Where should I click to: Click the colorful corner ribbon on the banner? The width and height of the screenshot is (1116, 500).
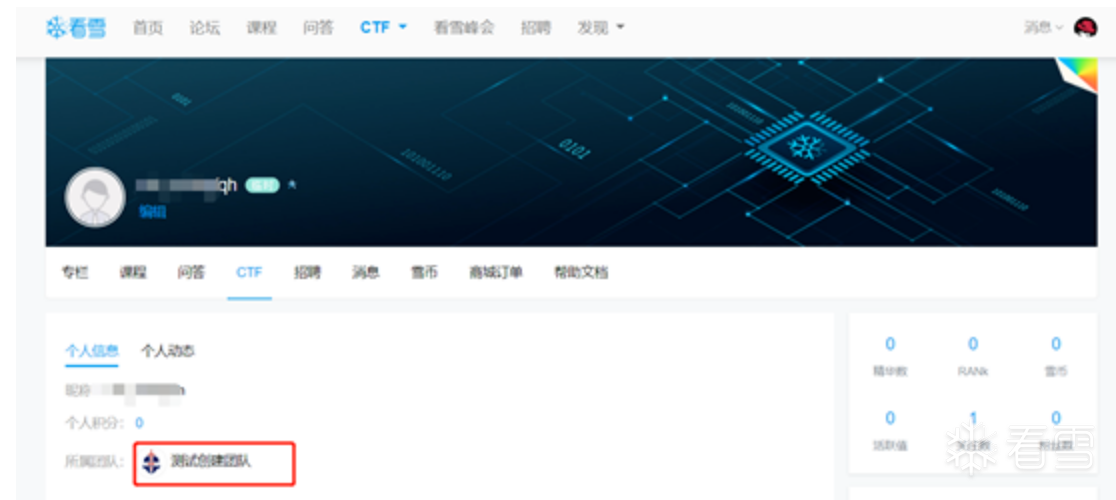pos(1078,73)
